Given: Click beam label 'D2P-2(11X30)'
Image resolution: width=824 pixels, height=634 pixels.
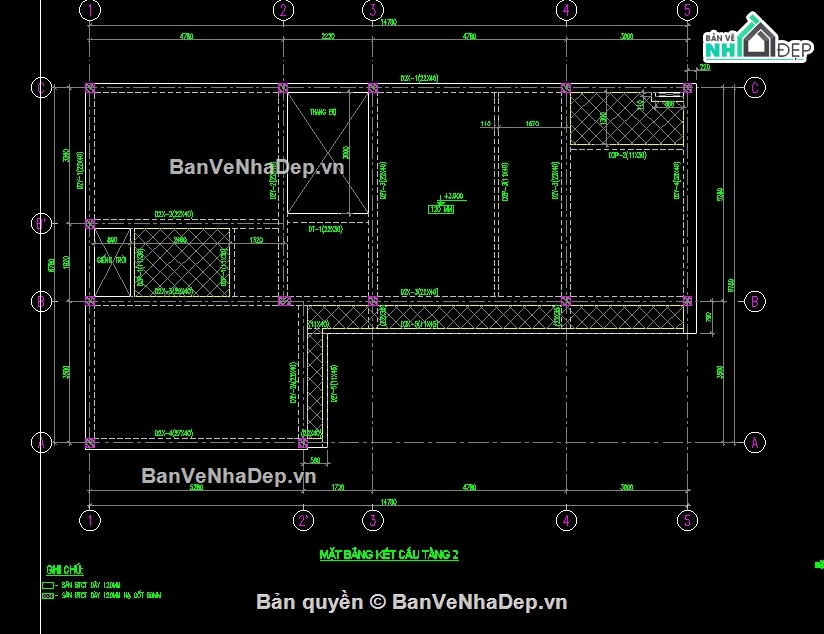Looking at the screenshot, I should click(627, 156).
